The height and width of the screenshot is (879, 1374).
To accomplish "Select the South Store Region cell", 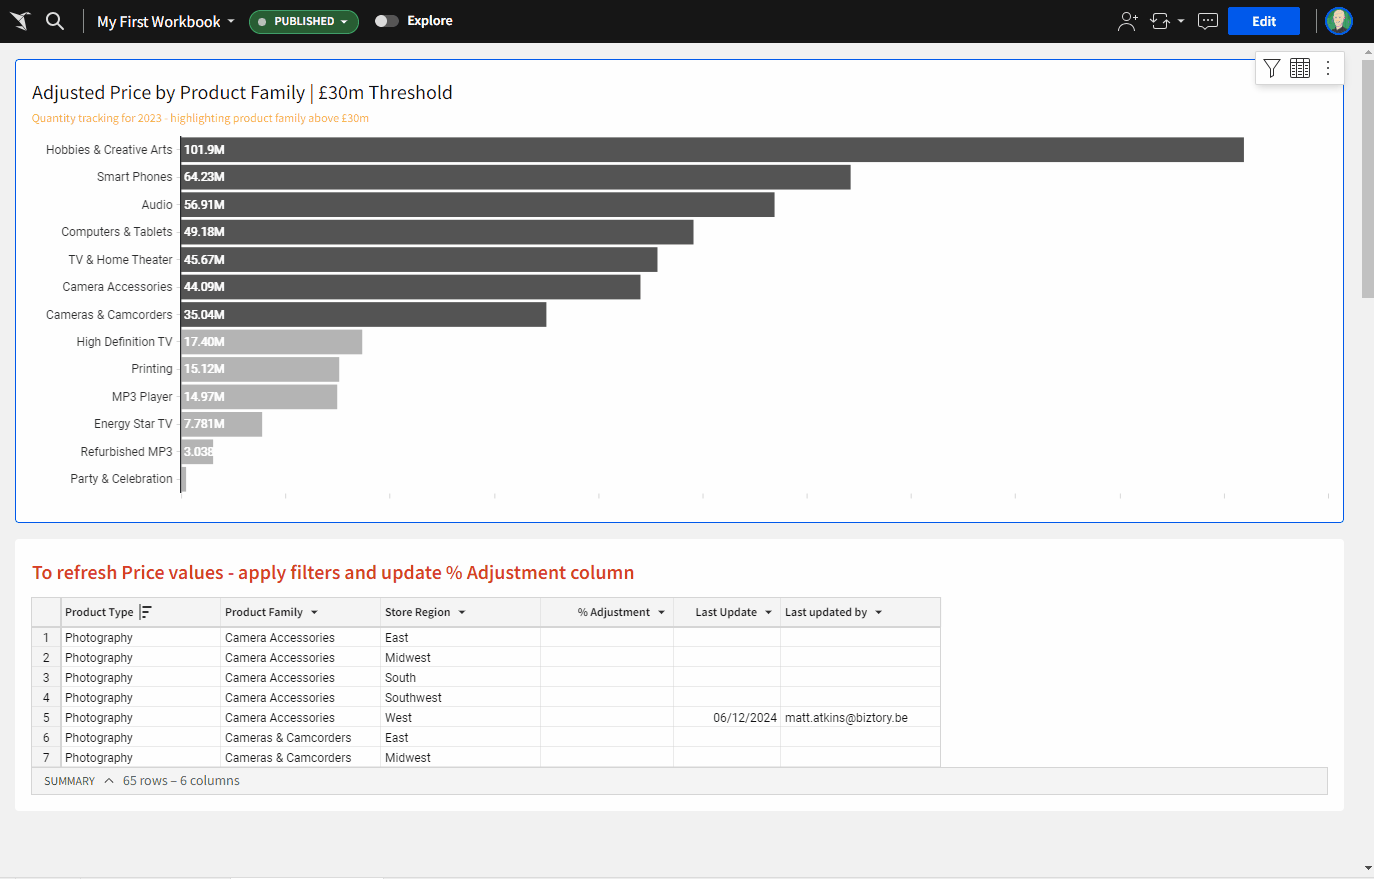I will coord(460,678).
